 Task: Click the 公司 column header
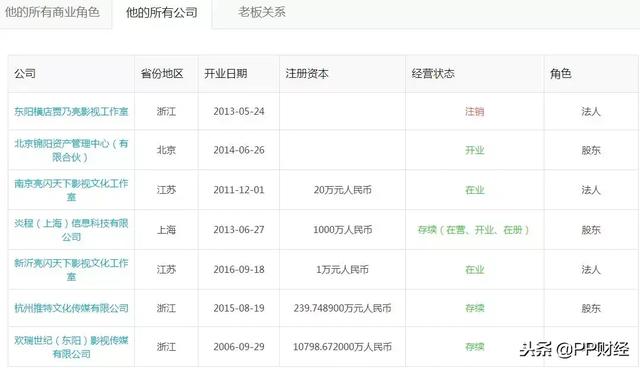25,74
